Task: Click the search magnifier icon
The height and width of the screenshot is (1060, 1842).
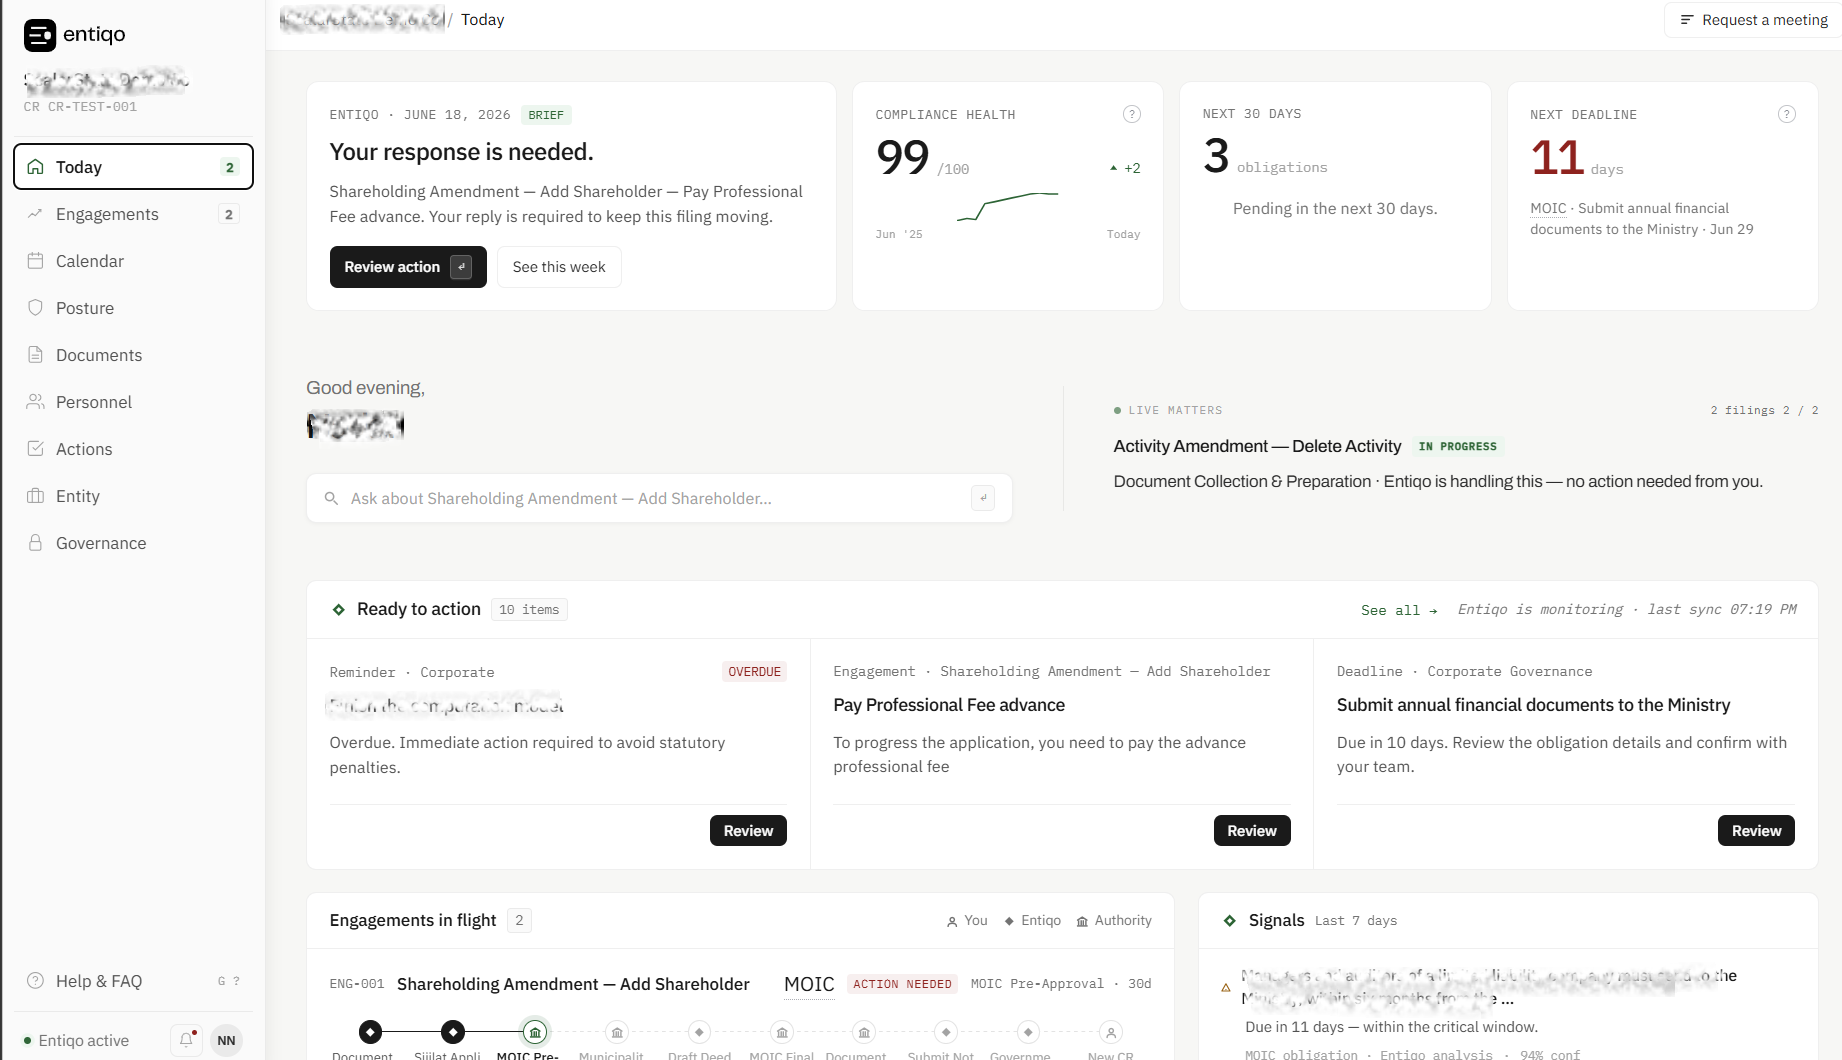Action: pos(331,498)
